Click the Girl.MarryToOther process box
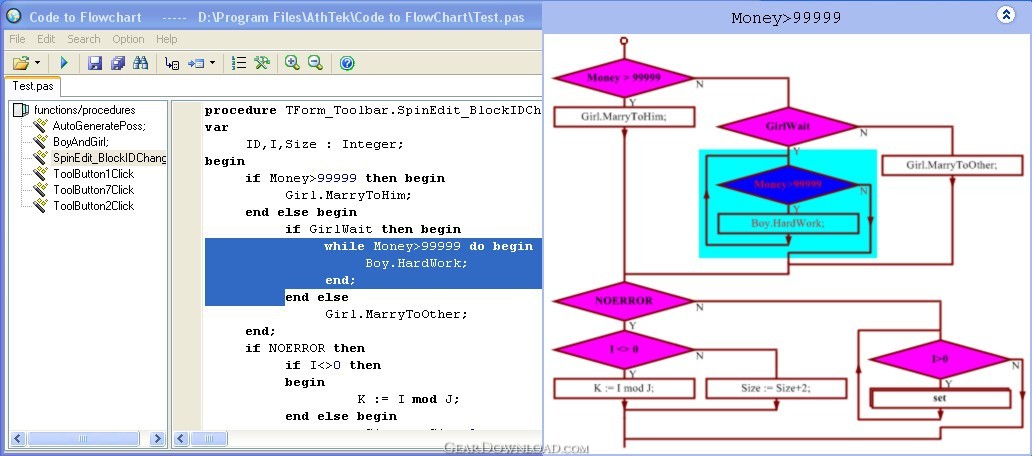 tap(952, 165)
